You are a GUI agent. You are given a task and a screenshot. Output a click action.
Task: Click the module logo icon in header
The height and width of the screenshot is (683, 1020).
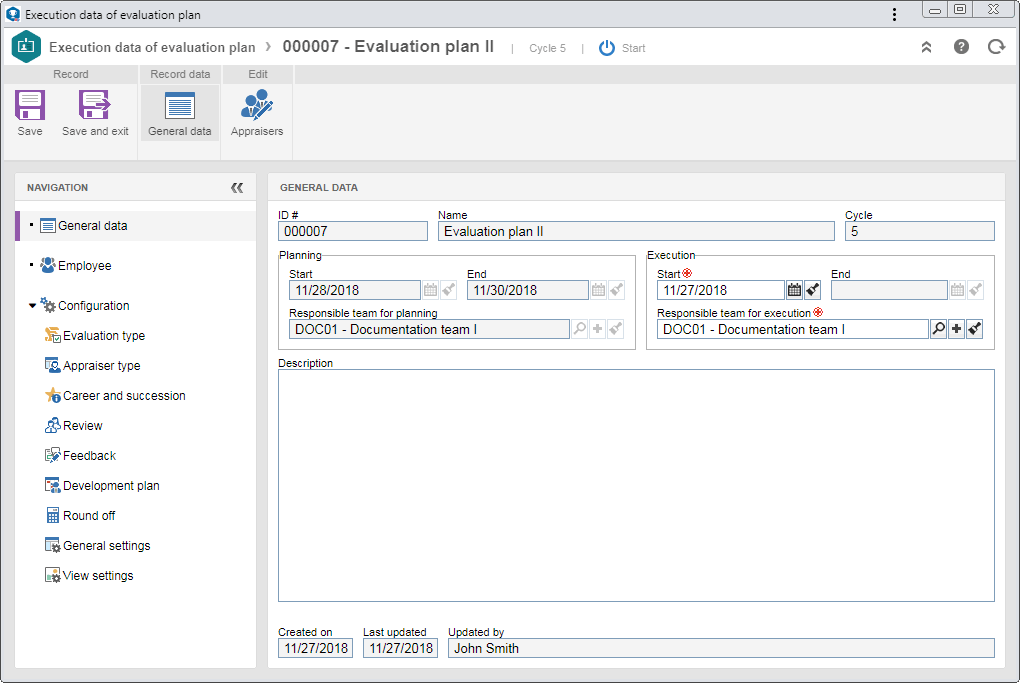point(26,47)
